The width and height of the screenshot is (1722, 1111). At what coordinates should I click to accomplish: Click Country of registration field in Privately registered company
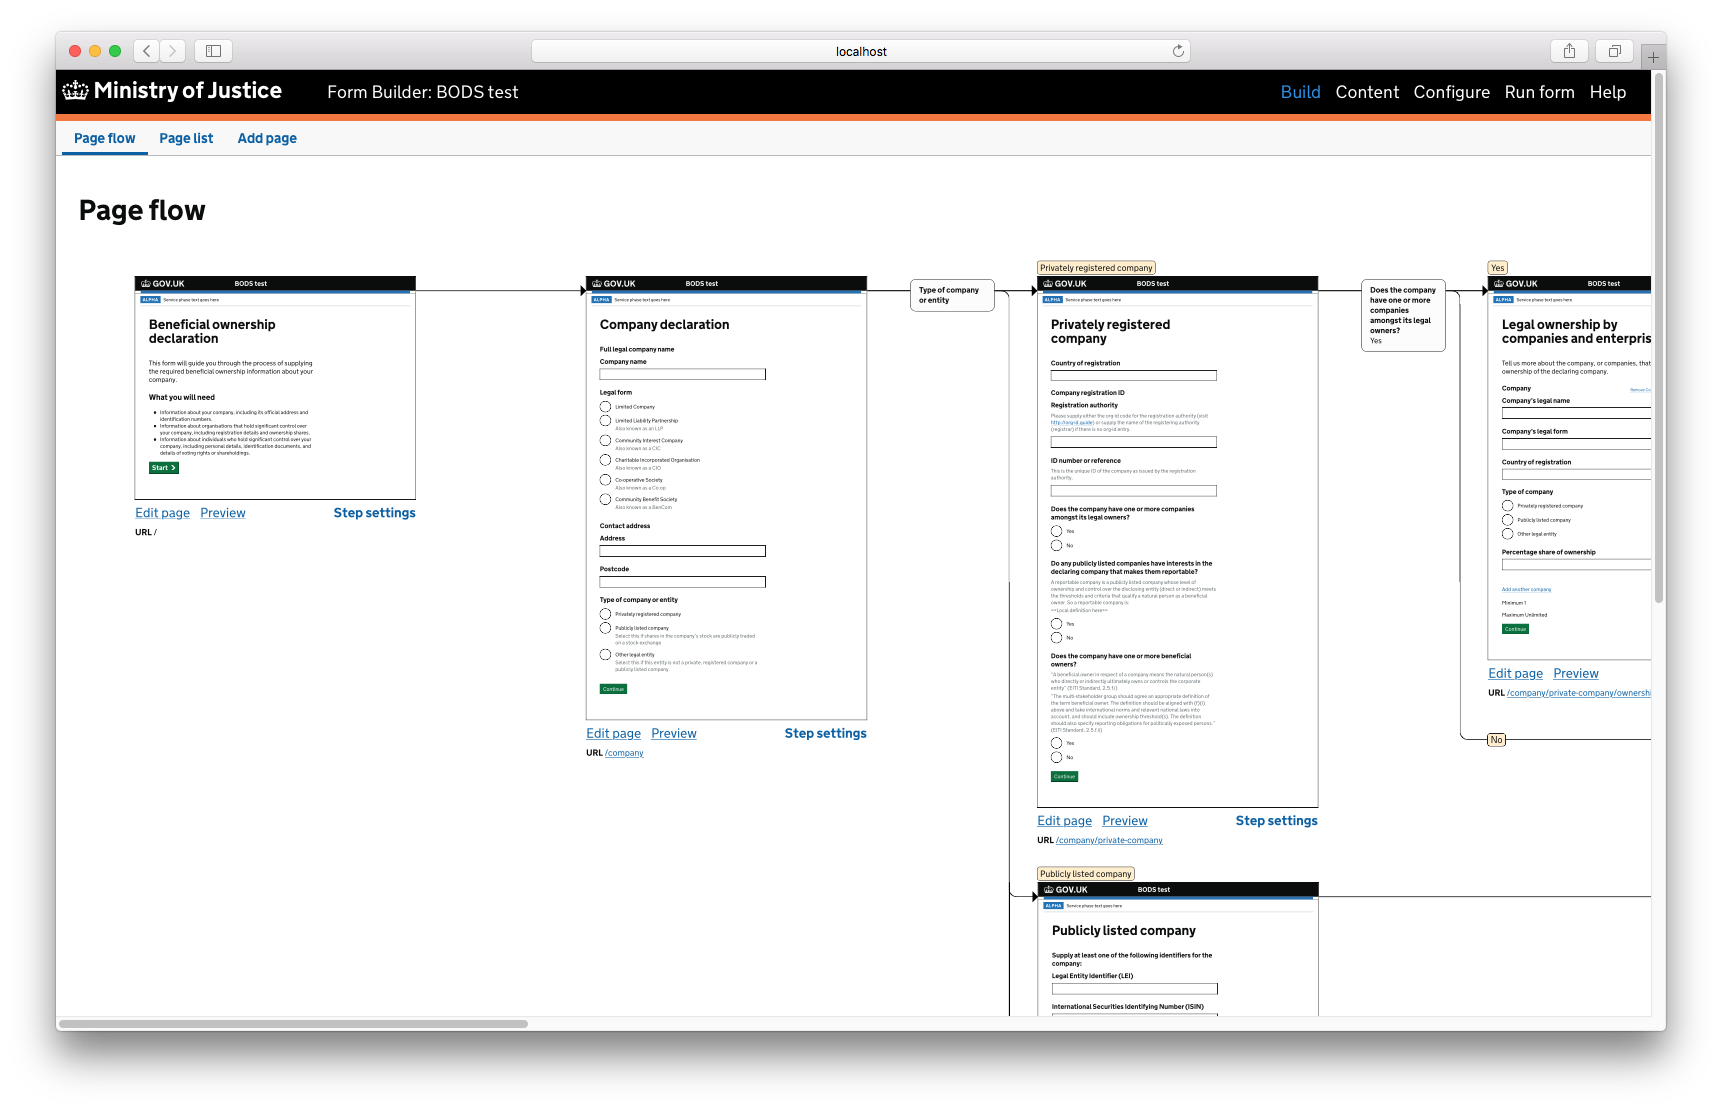[1133, 376]
